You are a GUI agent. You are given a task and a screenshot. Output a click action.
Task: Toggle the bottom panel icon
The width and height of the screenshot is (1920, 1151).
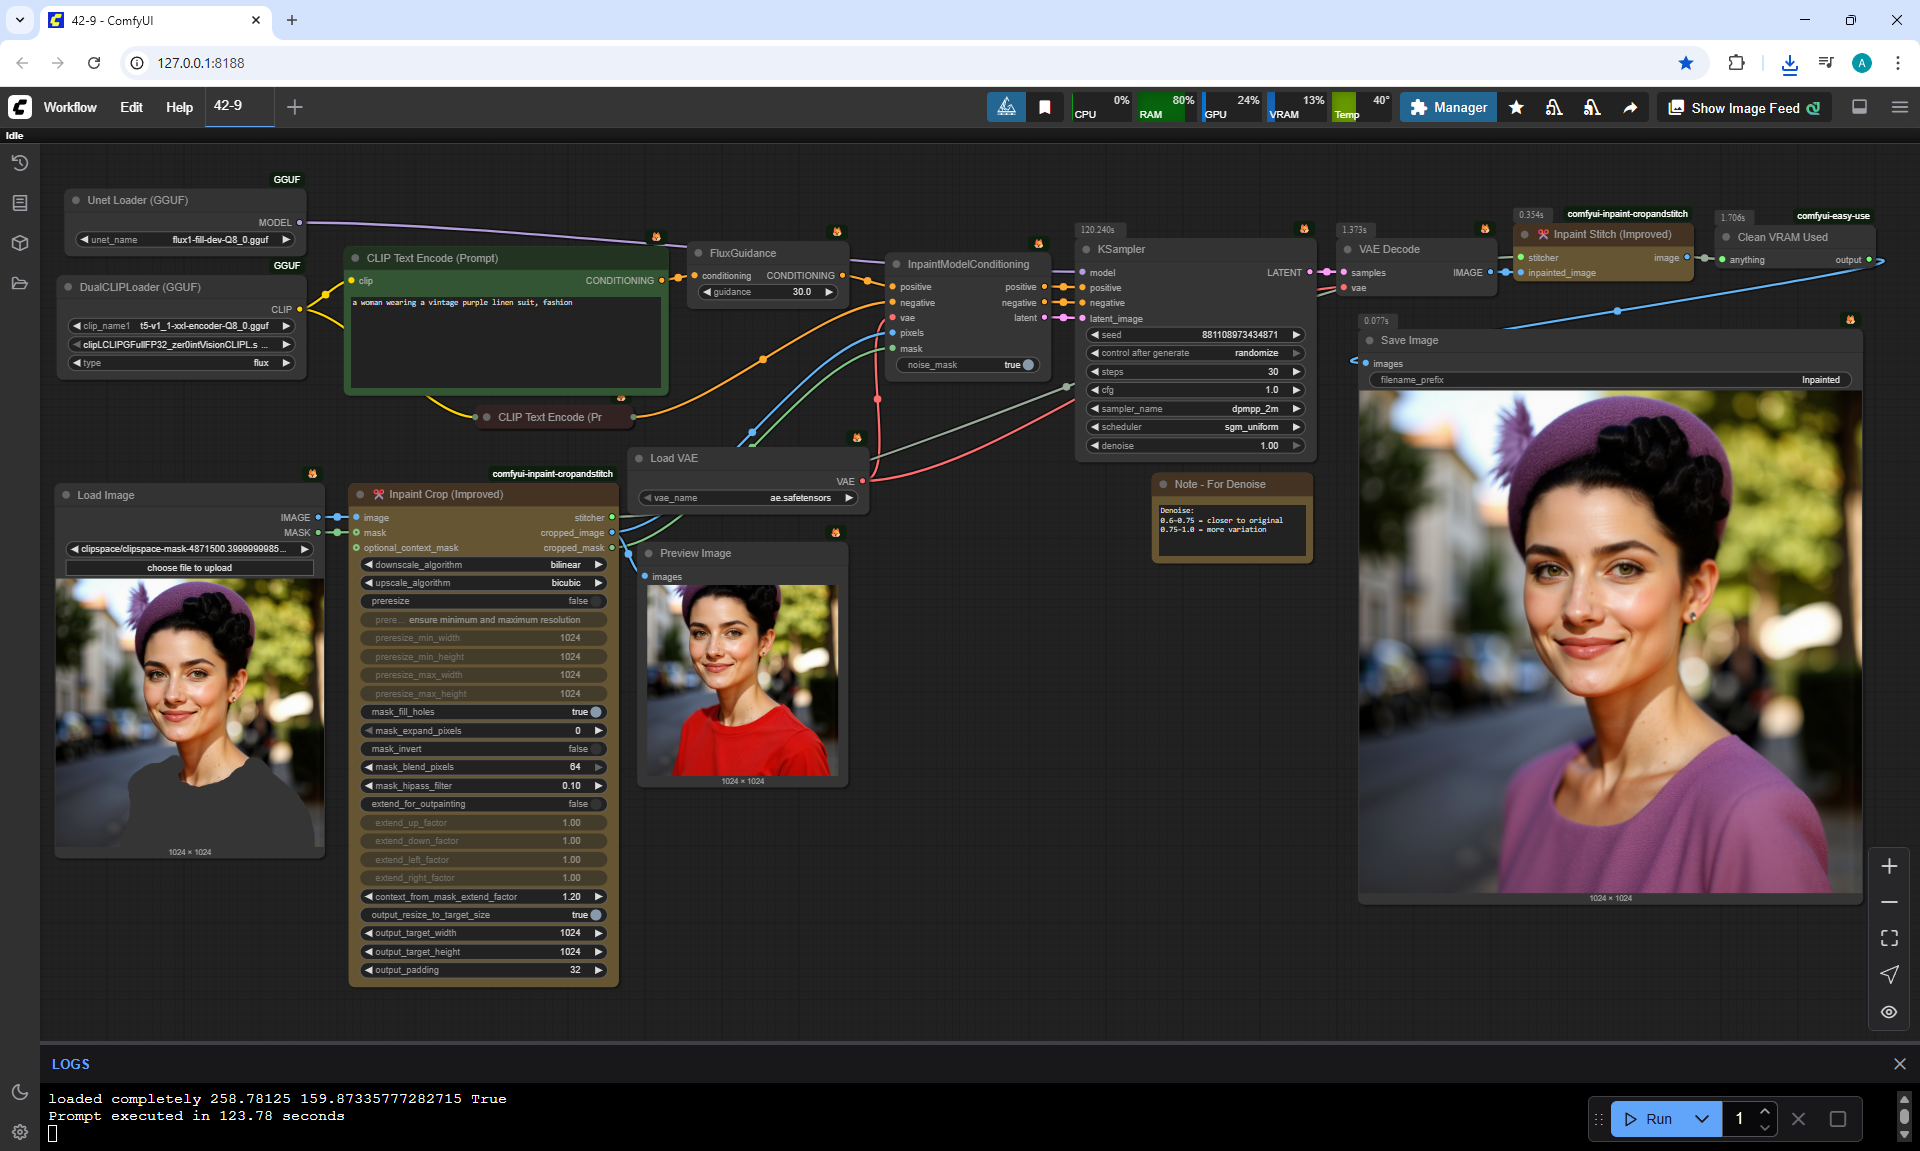pyautogui.click(x=1859, y=107)
